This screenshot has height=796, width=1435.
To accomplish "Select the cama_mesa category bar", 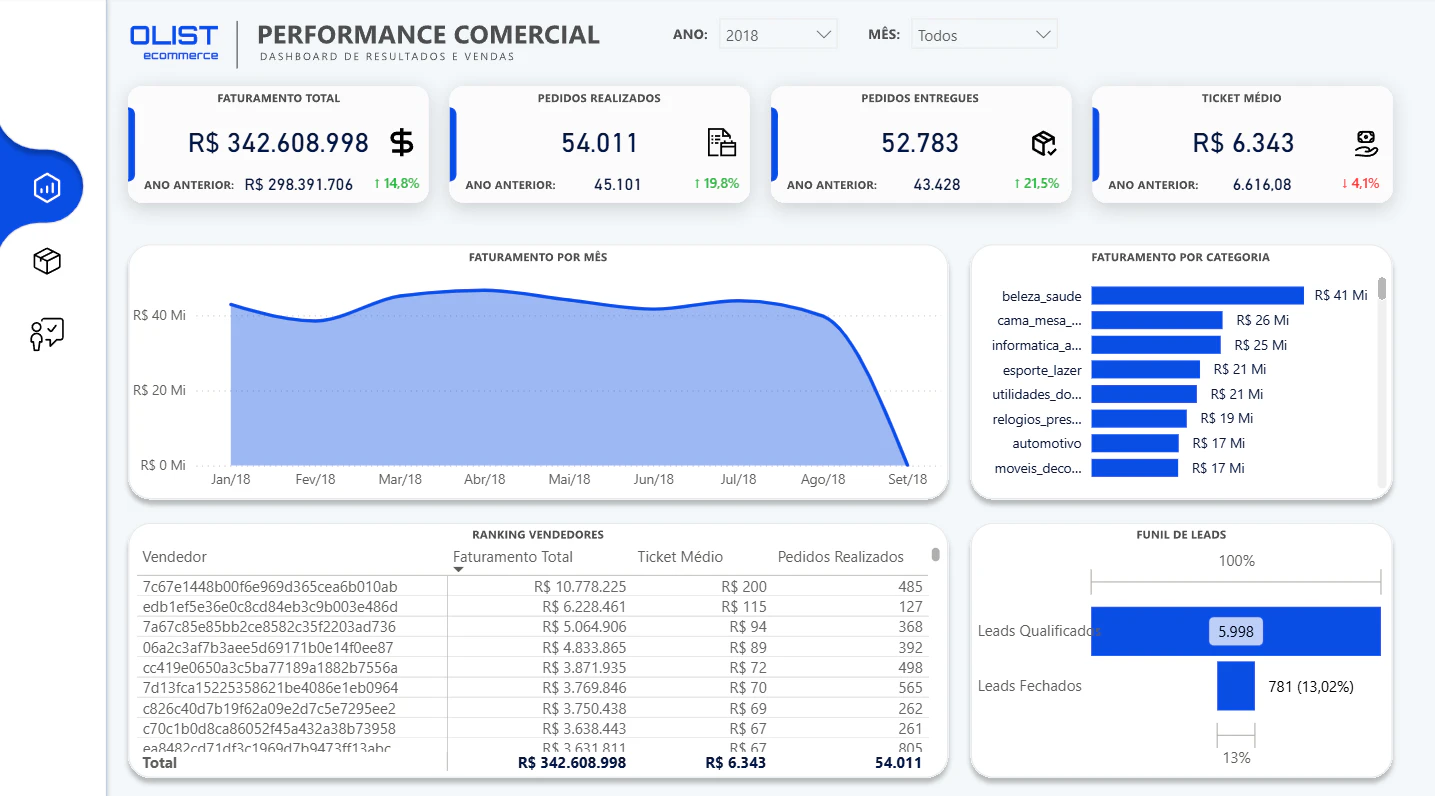I will [x=1157, y=320].
